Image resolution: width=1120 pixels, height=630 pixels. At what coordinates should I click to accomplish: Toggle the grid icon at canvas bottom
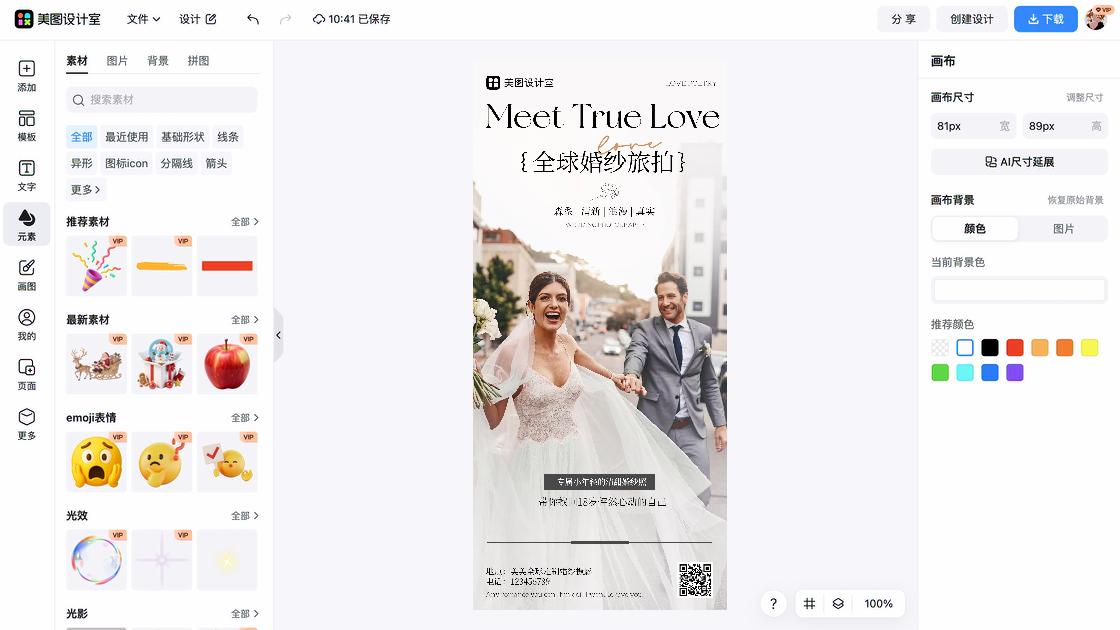tap(809, 604)
